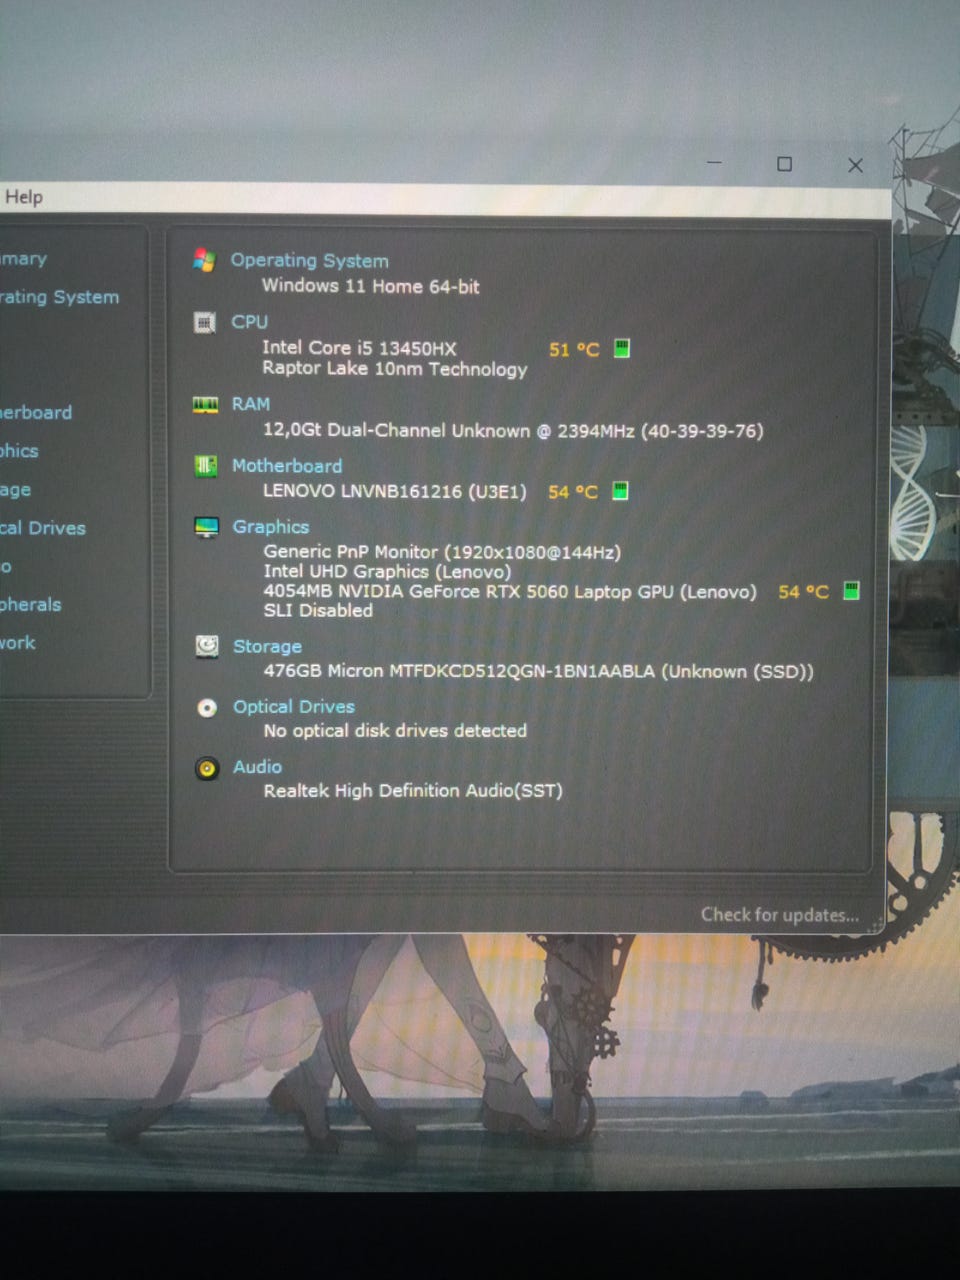The image size is (960, 1280).
Task: Click No optical disk drives detected text
Action: 395,731
